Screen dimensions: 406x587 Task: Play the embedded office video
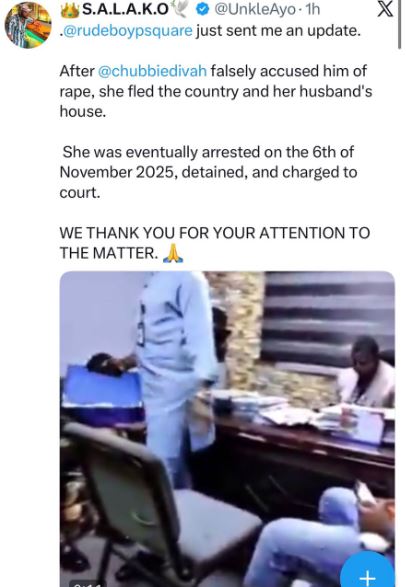[227, 429]
